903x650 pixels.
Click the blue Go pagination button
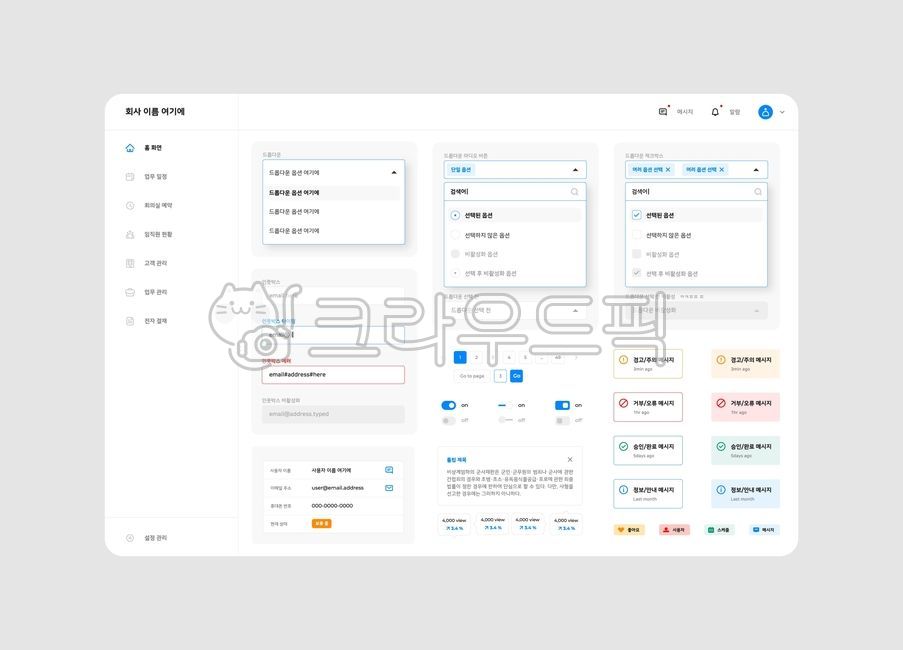516,375
